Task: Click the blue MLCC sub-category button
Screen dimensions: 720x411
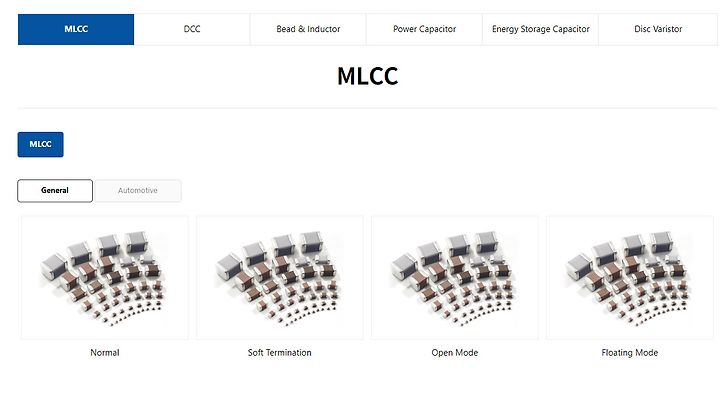Action: coord(40,144)
